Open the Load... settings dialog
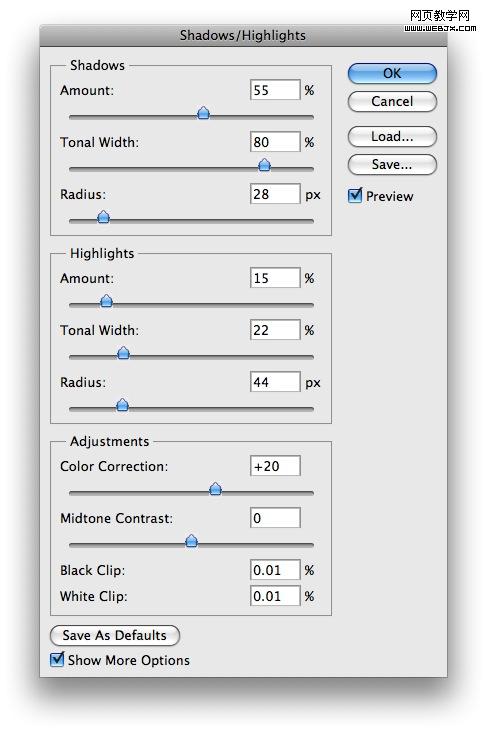This screenshot has width=487, height=732. pos(392,136)
